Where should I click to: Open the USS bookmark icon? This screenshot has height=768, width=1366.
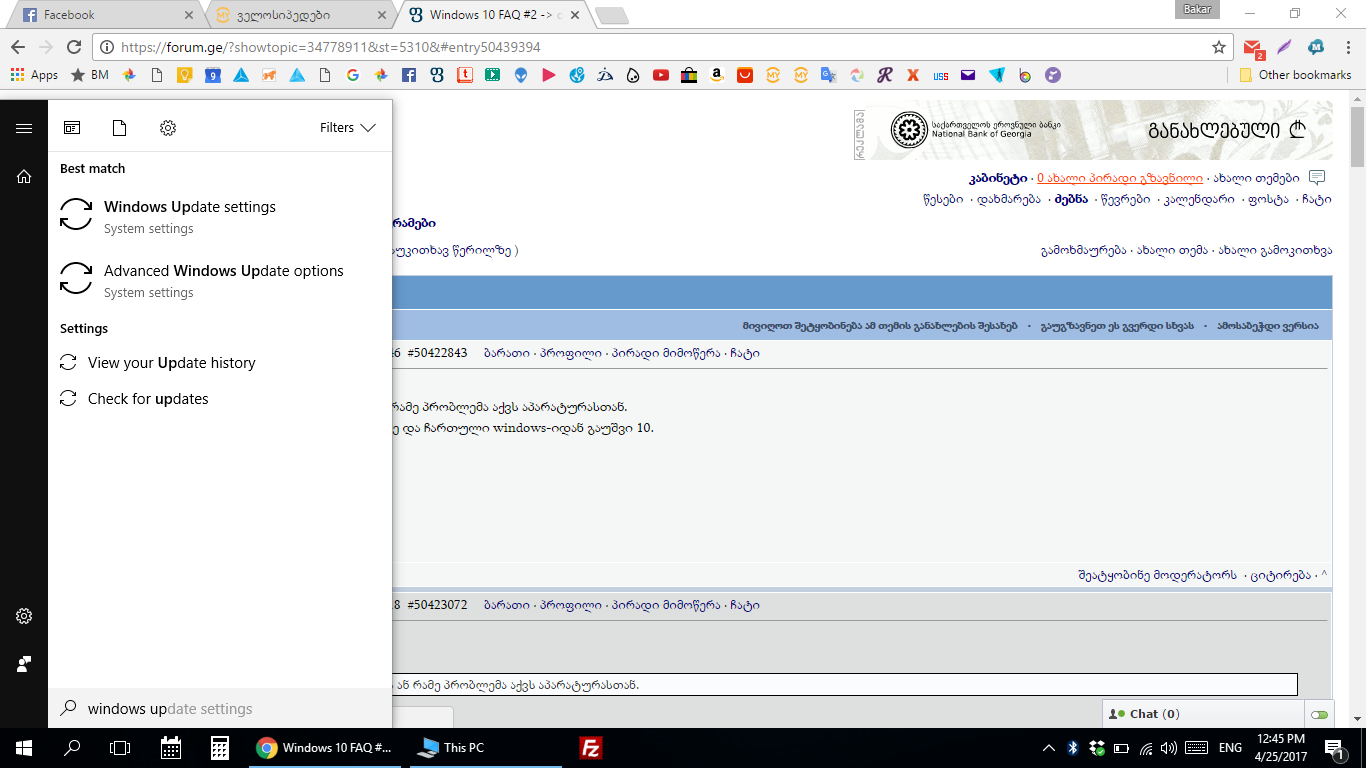[940, 75]
